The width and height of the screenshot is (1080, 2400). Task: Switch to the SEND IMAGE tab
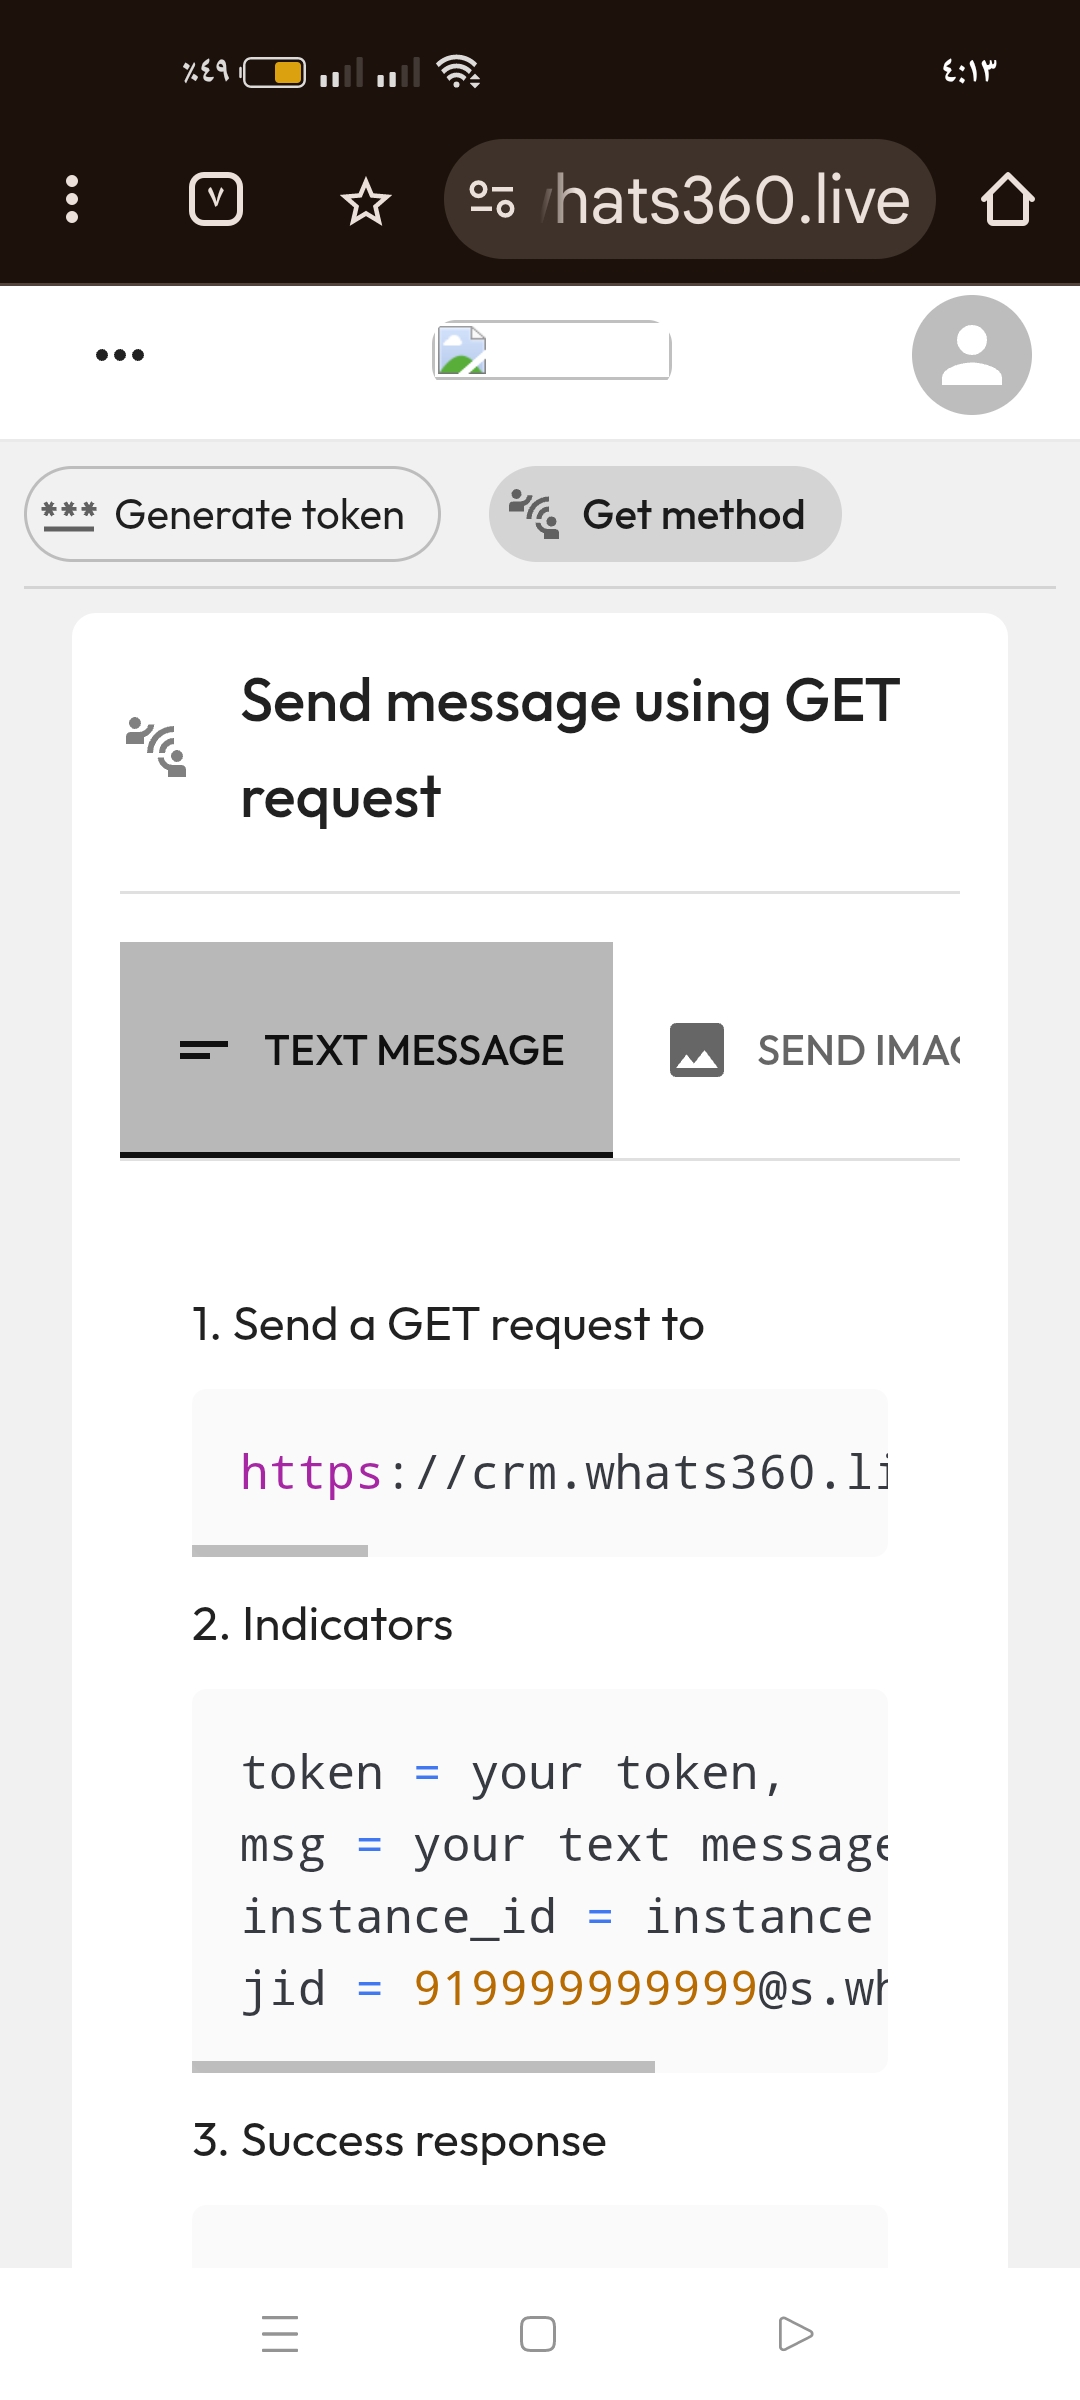[x=820, y=1050]
